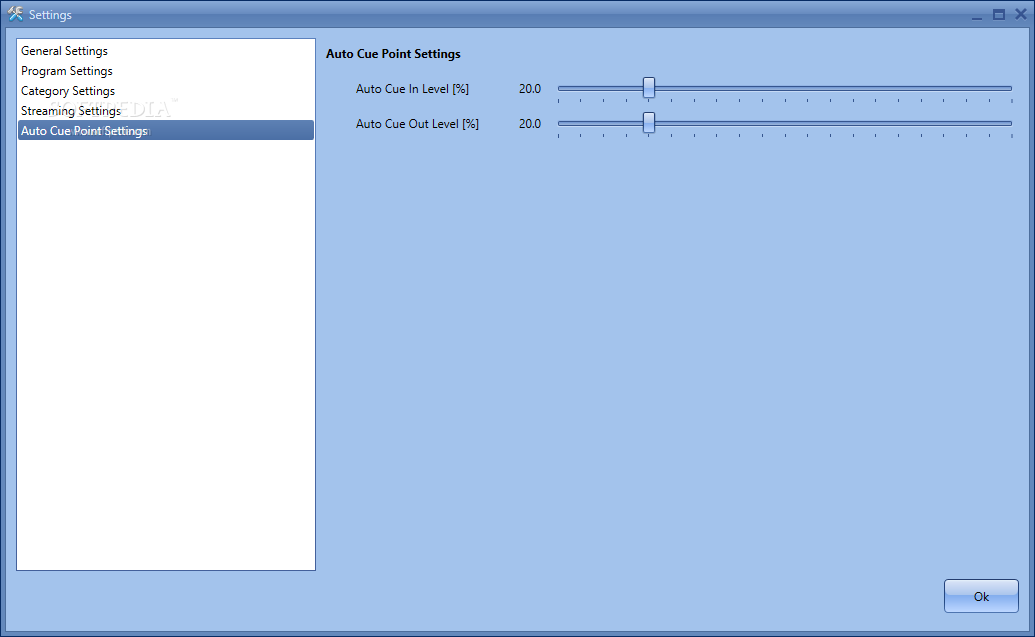Click the Auto Cue In Level 20.0 value
Screen dimensions: 1035x637
[x=529, y=88]
